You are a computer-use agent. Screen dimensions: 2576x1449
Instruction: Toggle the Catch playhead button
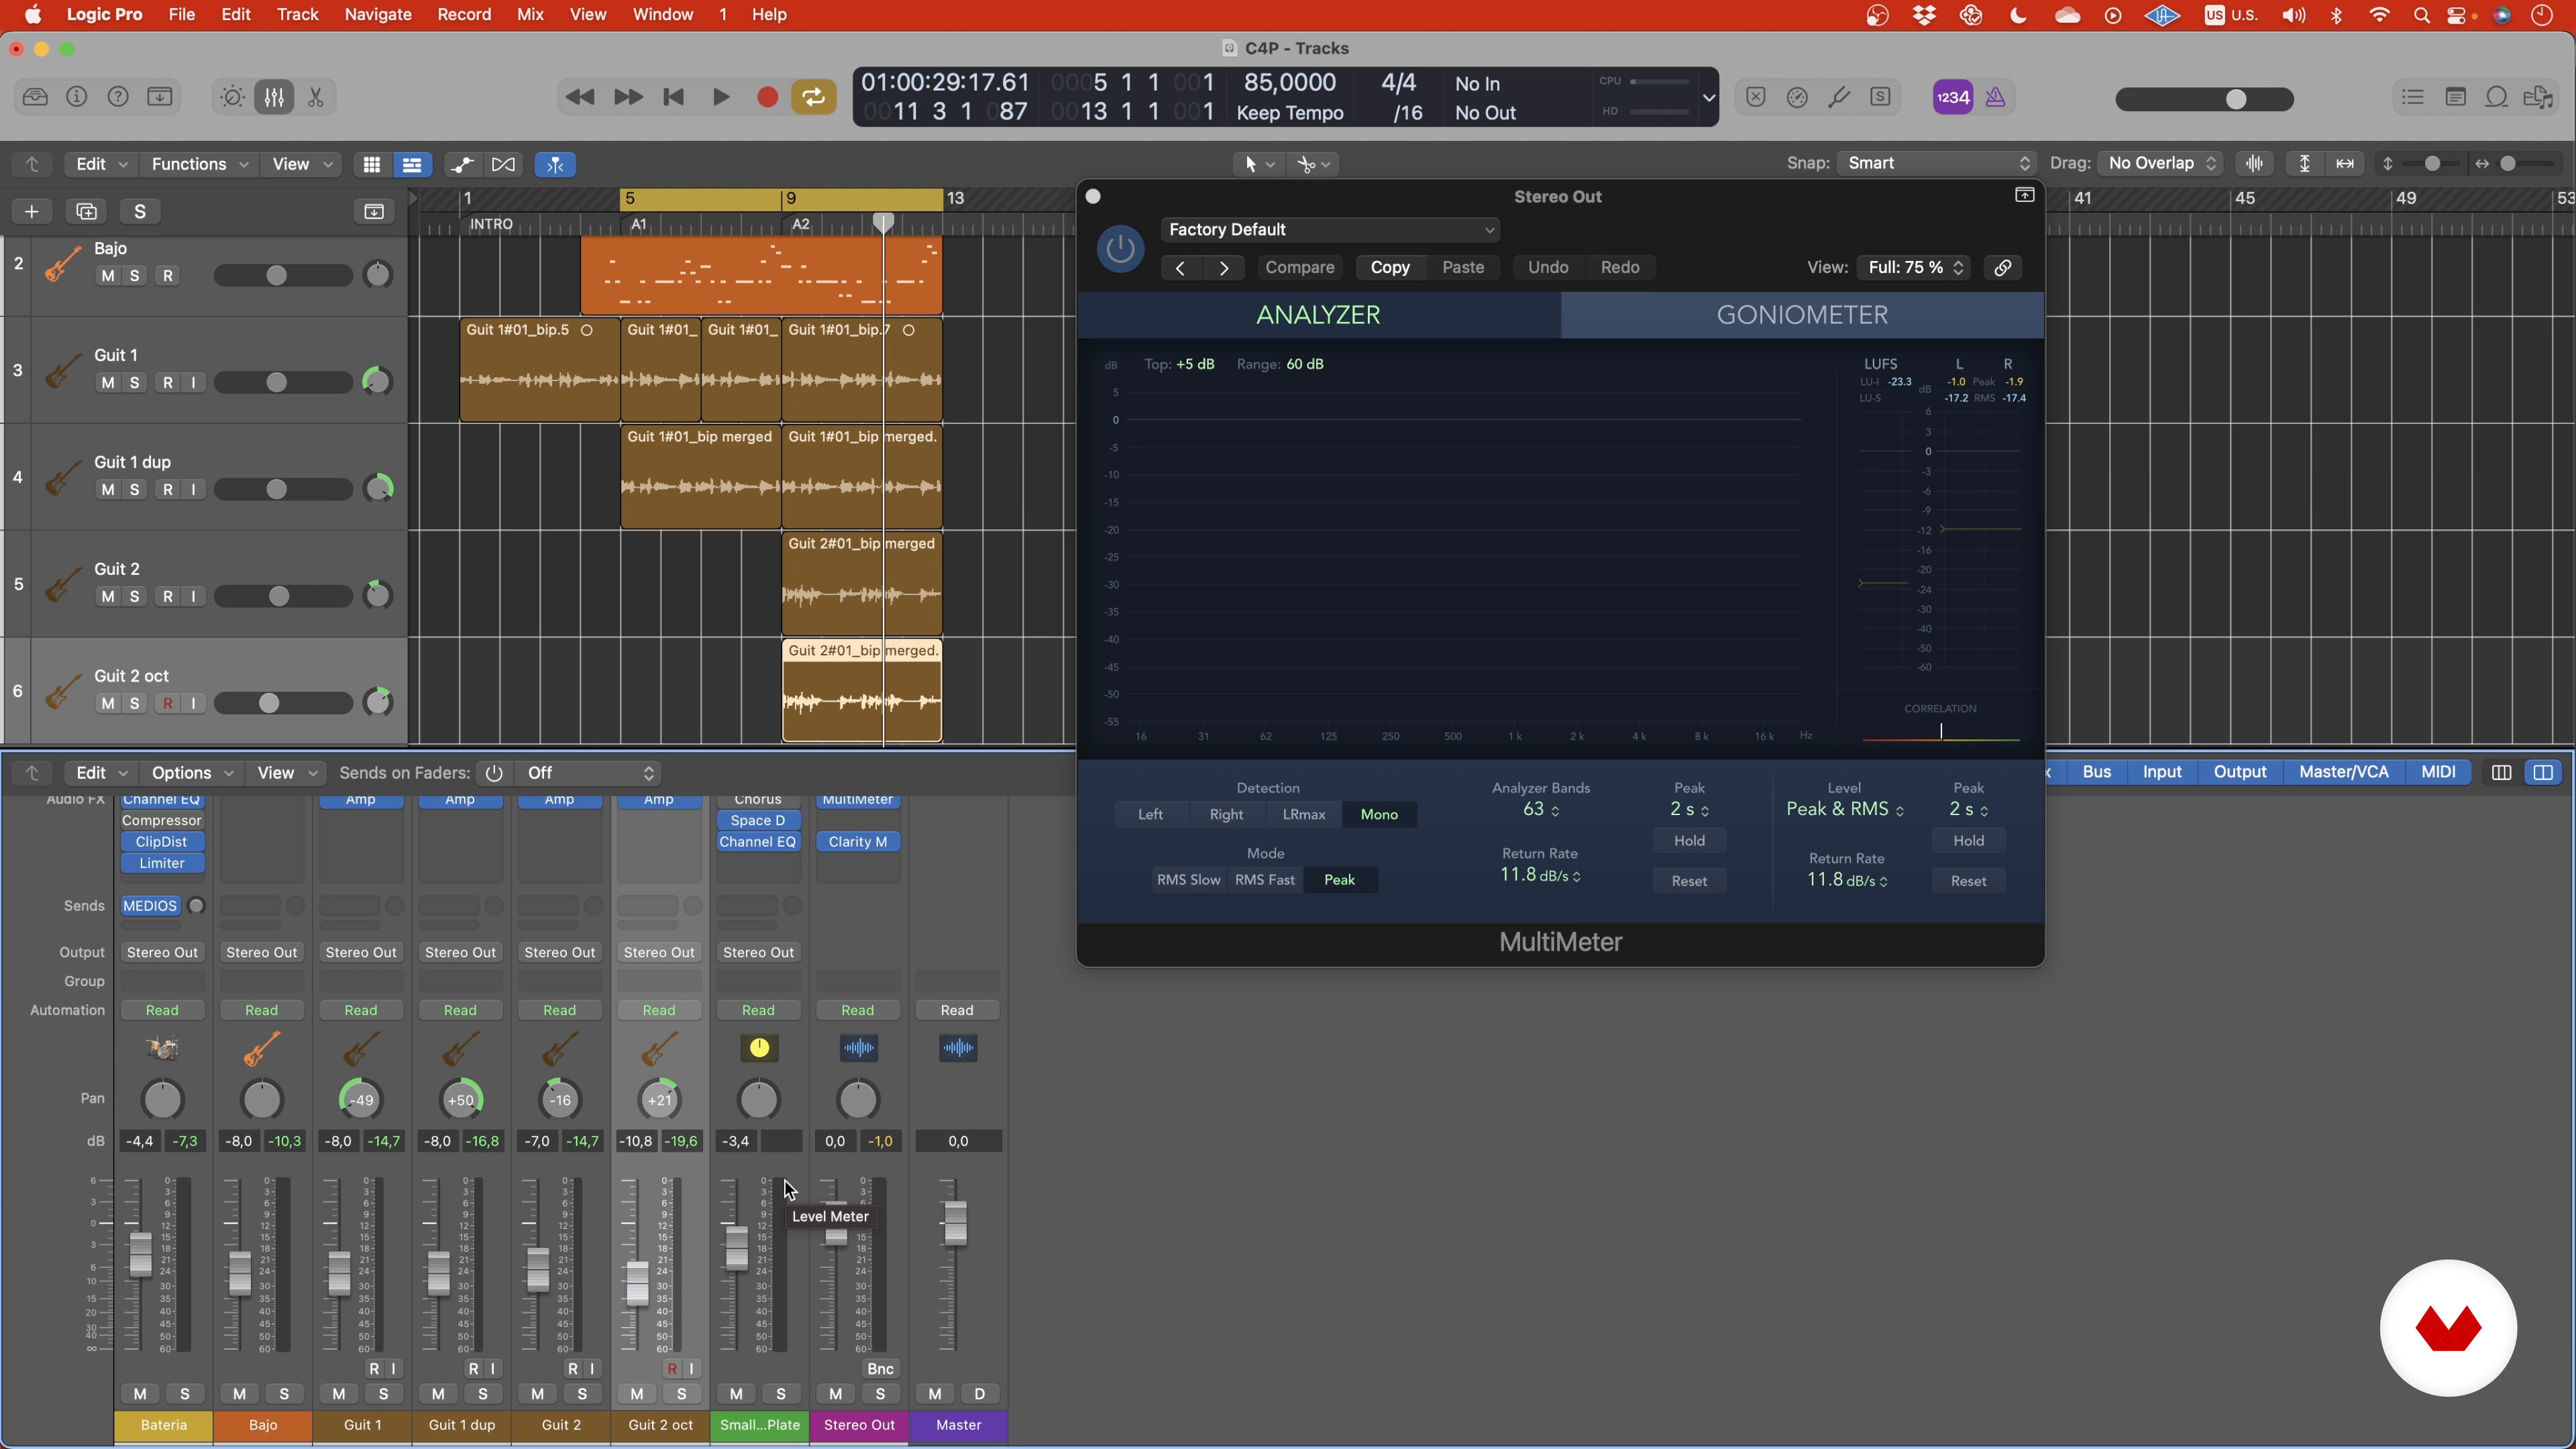(555, 164)
